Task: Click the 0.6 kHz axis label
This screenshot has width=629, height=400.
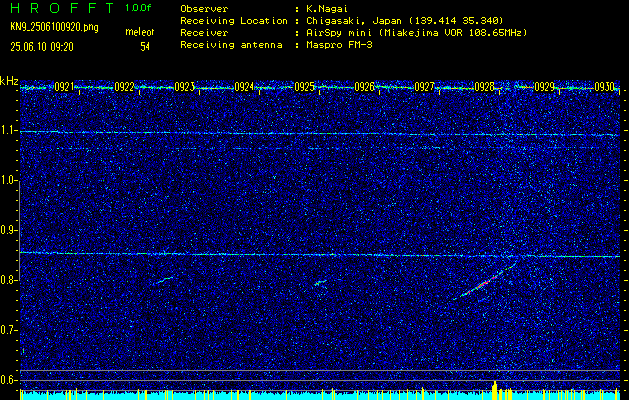Action: [x=9, y=380]
